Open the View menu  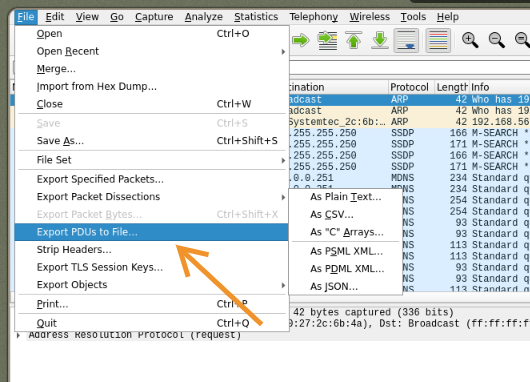pyautogui.click(x=87, y=17)
